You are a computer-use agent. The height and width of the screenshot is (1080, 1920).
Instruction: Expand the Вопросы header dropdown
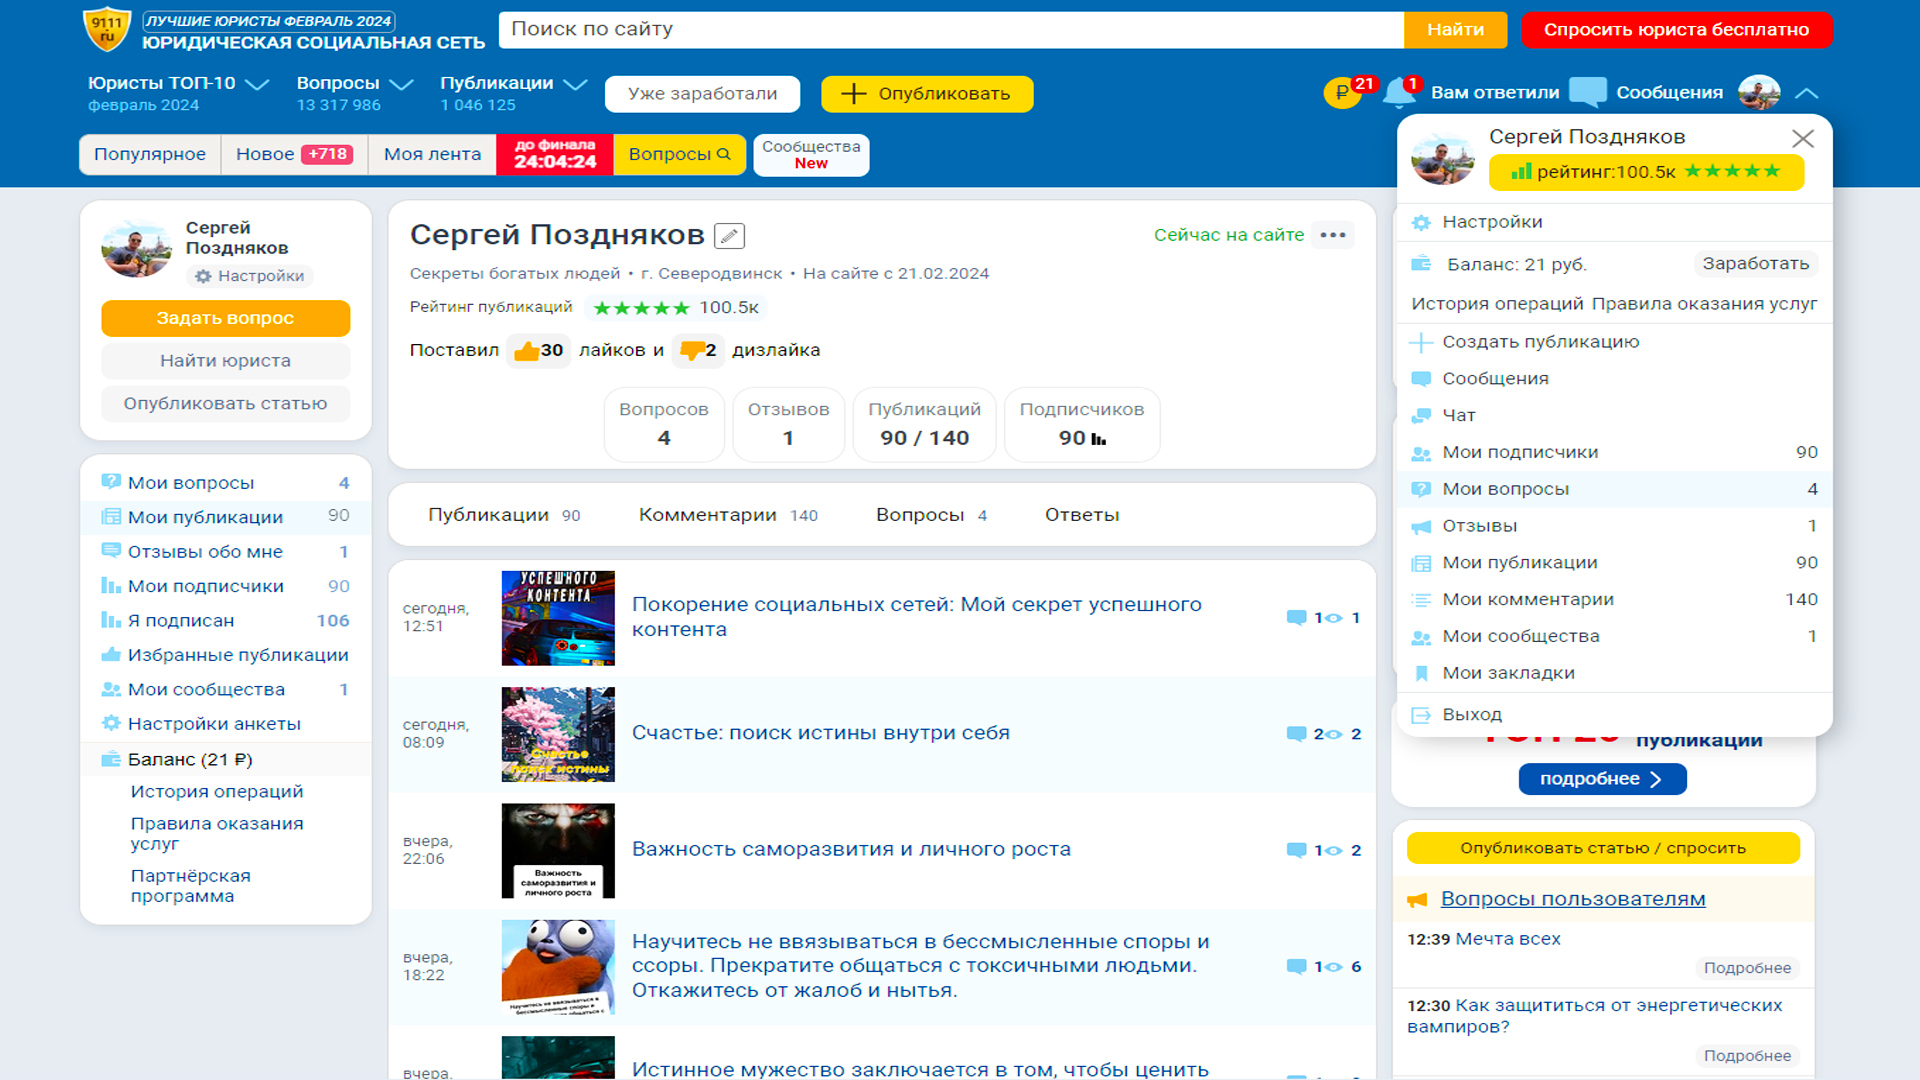[401, 84]
